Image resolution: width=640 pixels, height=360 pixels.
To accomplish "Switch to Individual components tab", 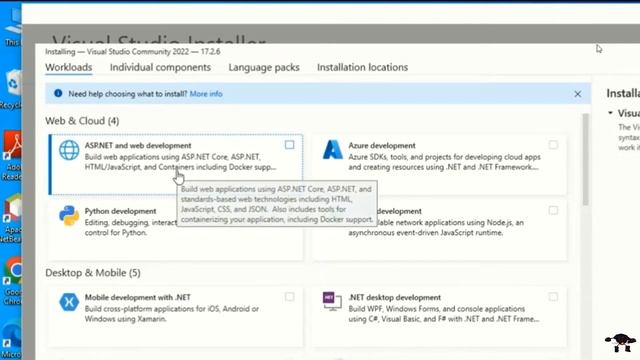I will [x=160, y=67].
